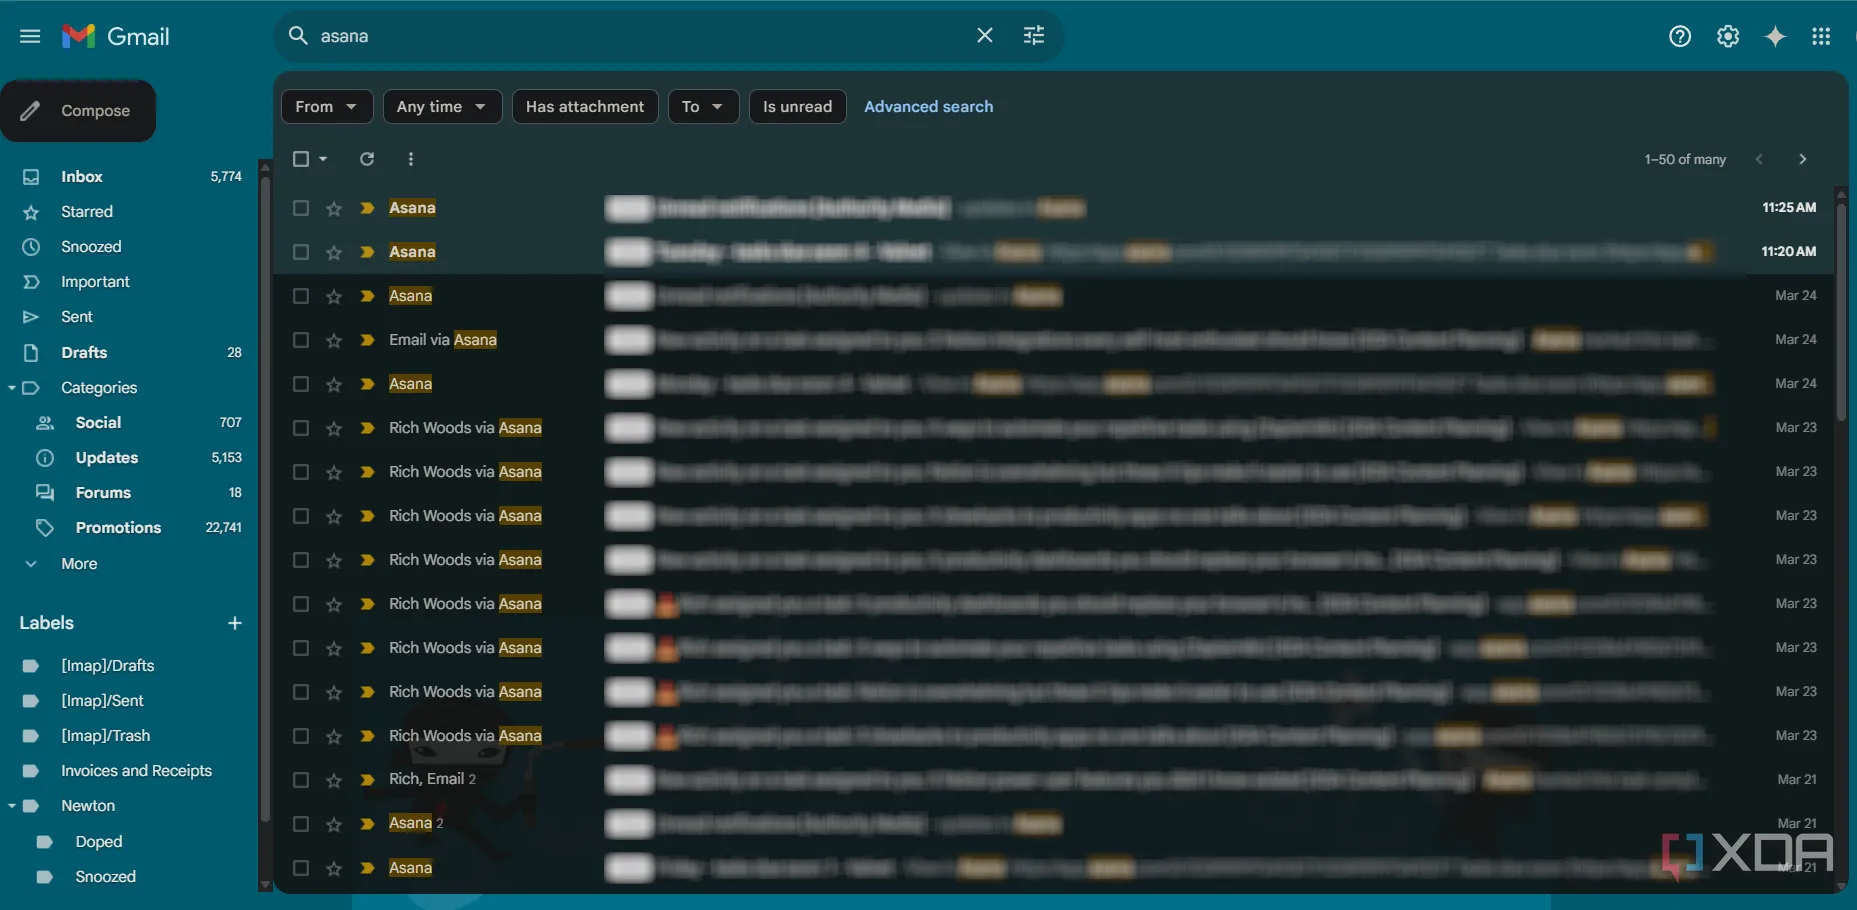This screenshot has height=910, width=1857.
Task: Open the main menu hamburger icon
Action: 30,36
